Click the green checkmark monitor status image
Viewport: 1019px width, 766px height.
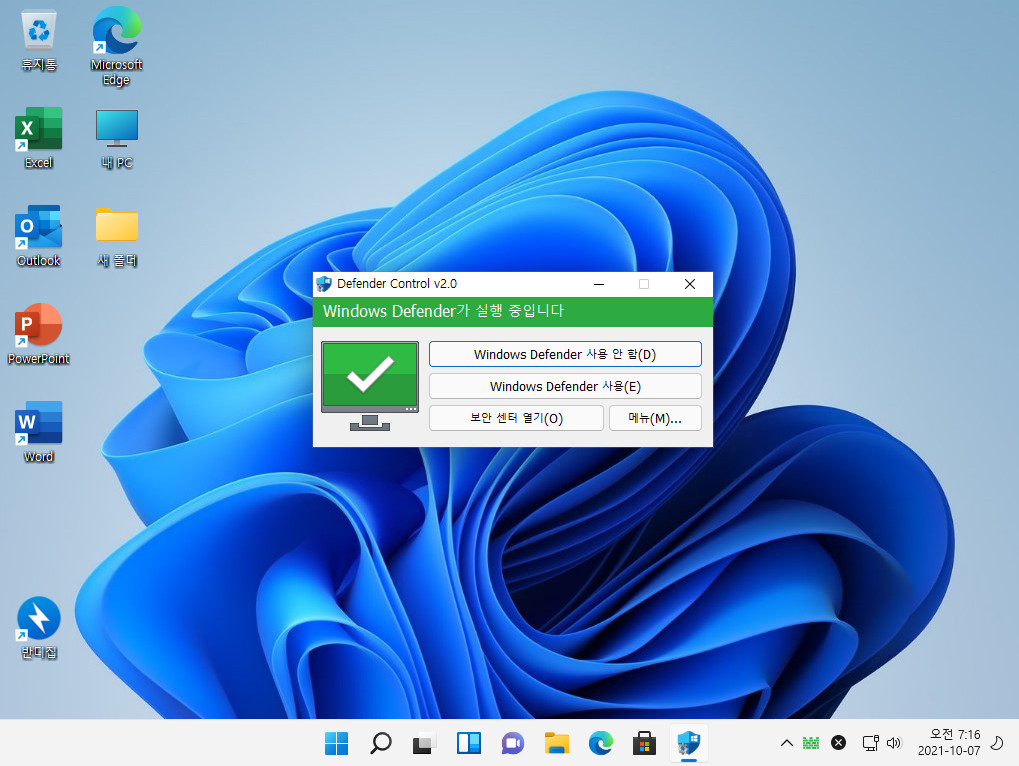(x=370, y=386)
